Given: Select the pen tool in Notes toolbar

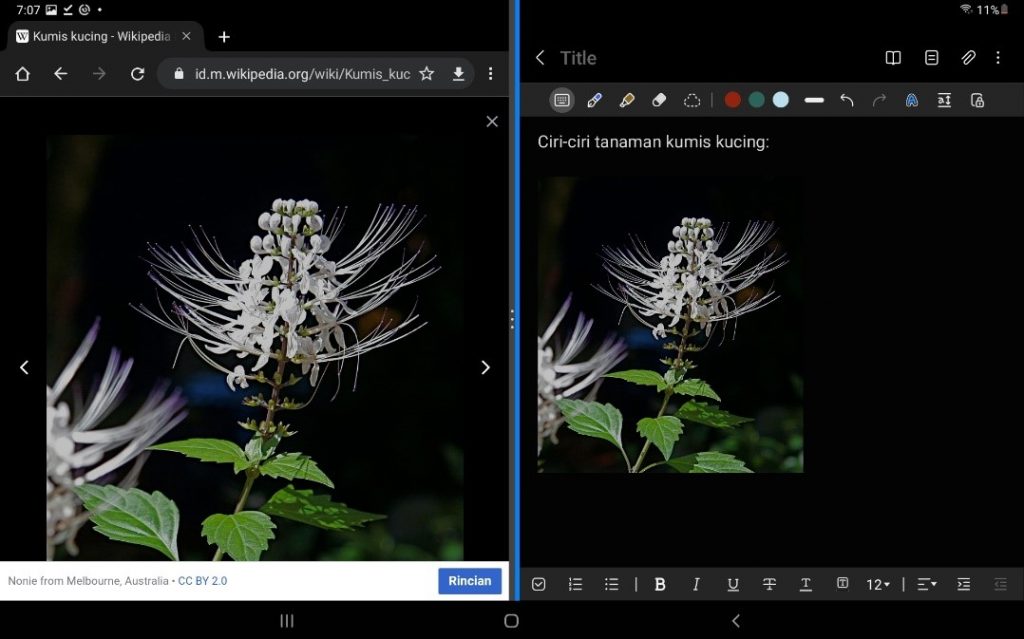Looking at the screenshot, I should tap(594, 100).
